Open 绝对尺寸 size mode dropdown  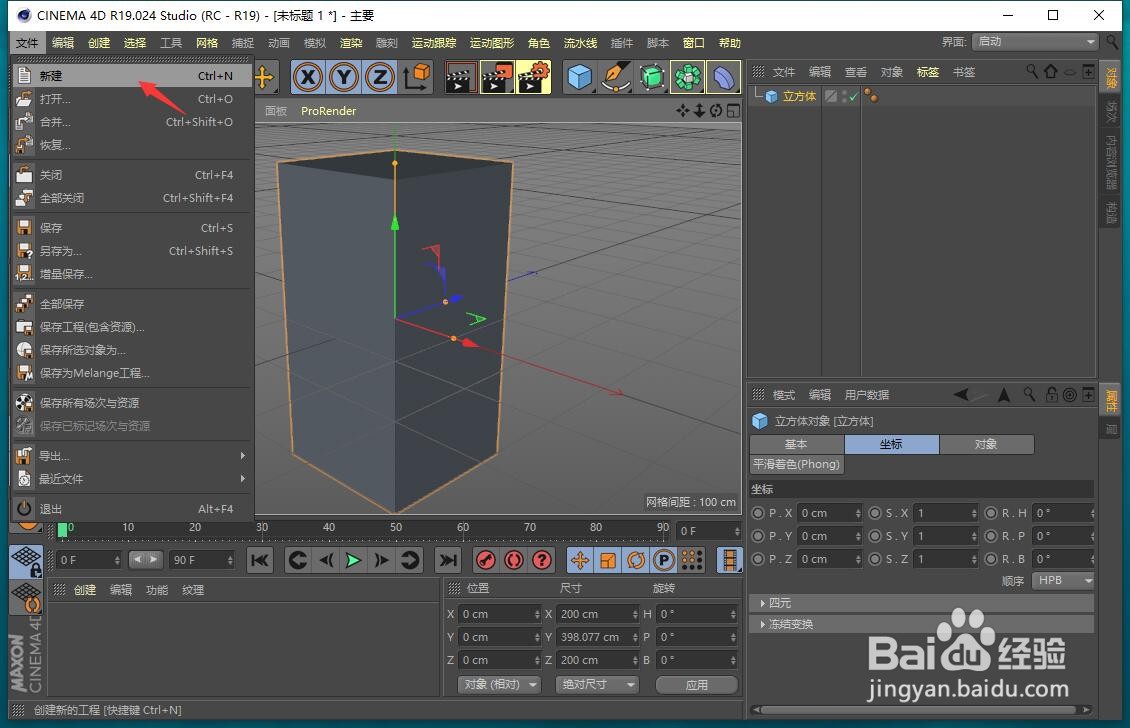(597, 684)
